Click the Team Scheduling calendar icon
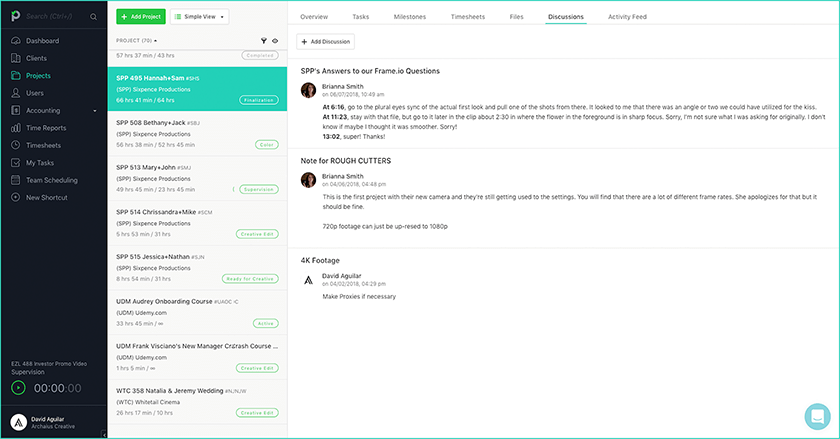 (16, 180)
